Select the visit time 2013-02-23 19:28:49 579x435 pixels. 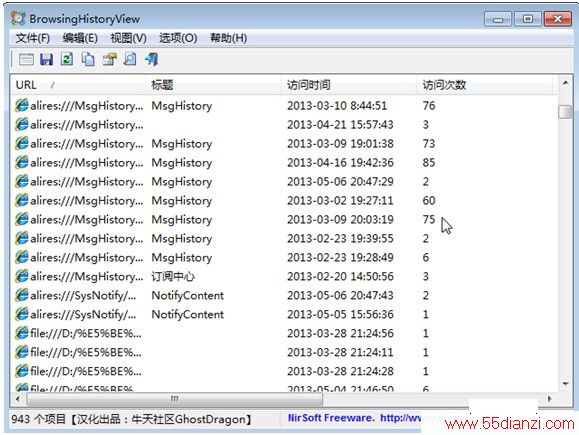340,257
